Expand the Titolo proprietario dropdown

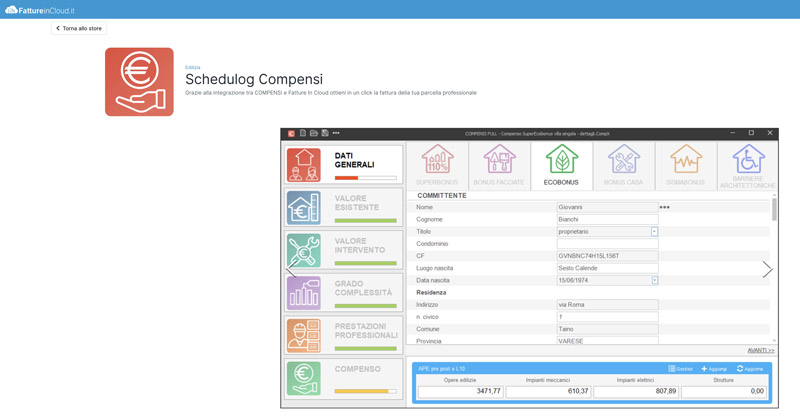click(654, 232)
